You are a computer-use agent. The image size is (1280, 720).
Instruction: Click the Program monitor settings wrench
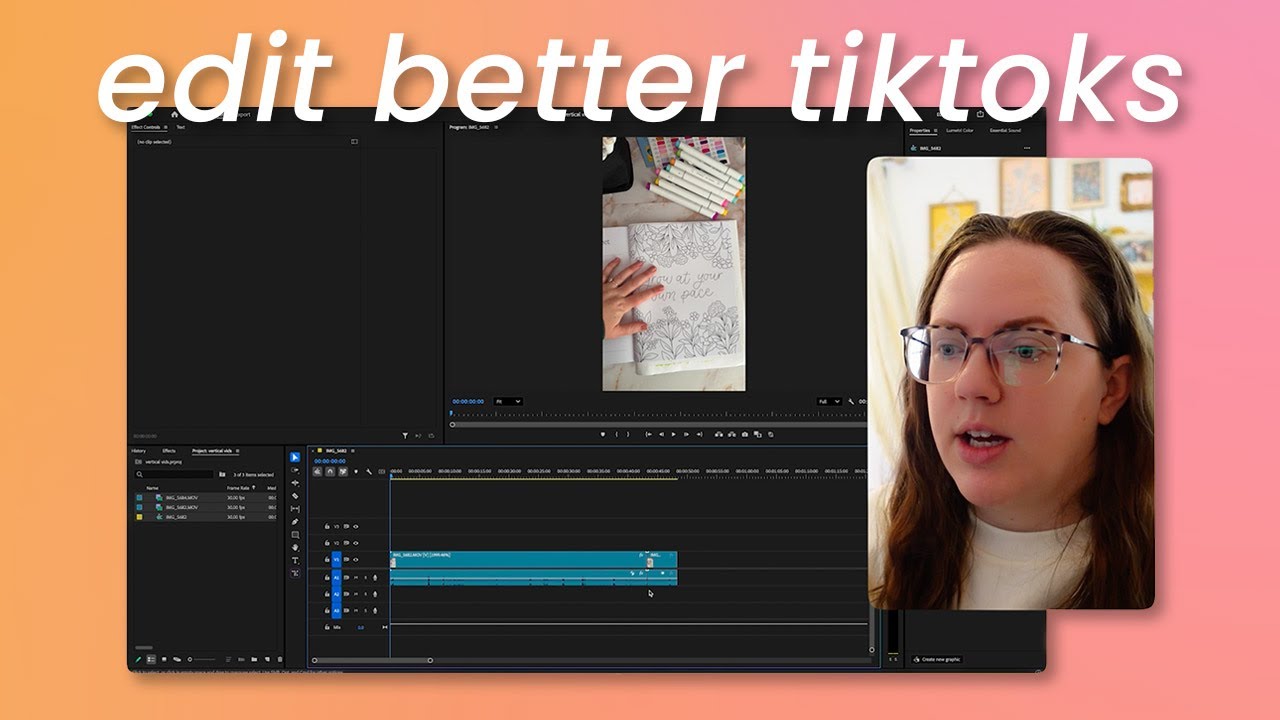pos(851,401)
